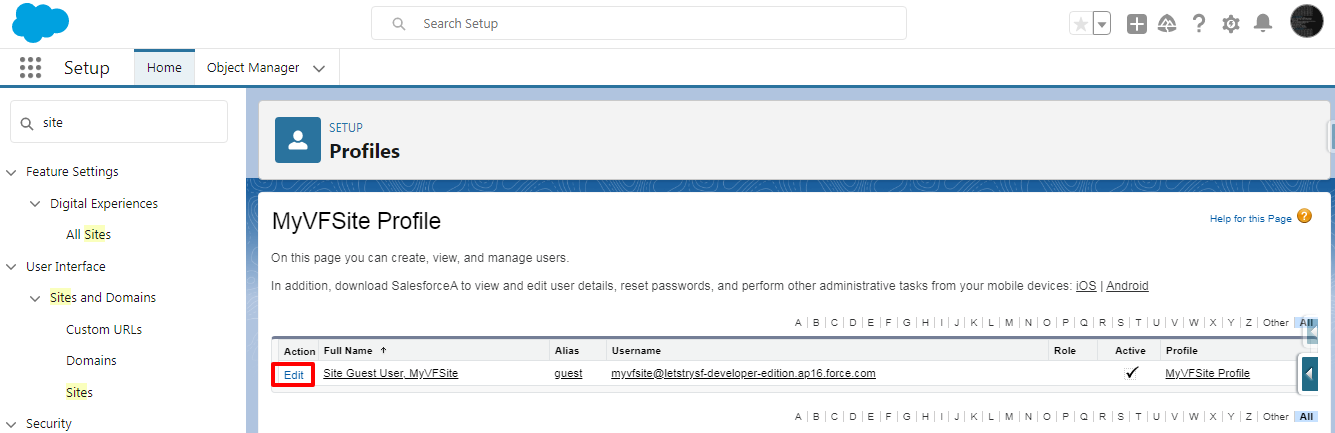Open Sites setup item under Sites and Domains
The width and height of the screenshot is (1335, 433).
[79, 393]
